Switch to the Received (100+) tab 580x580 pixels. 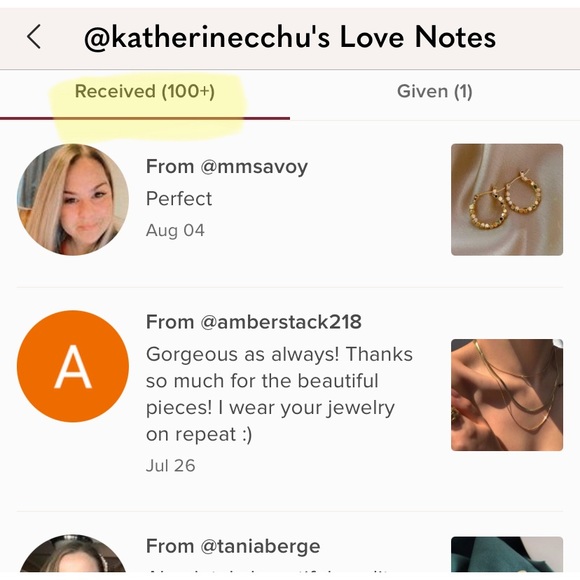(145, 91)
